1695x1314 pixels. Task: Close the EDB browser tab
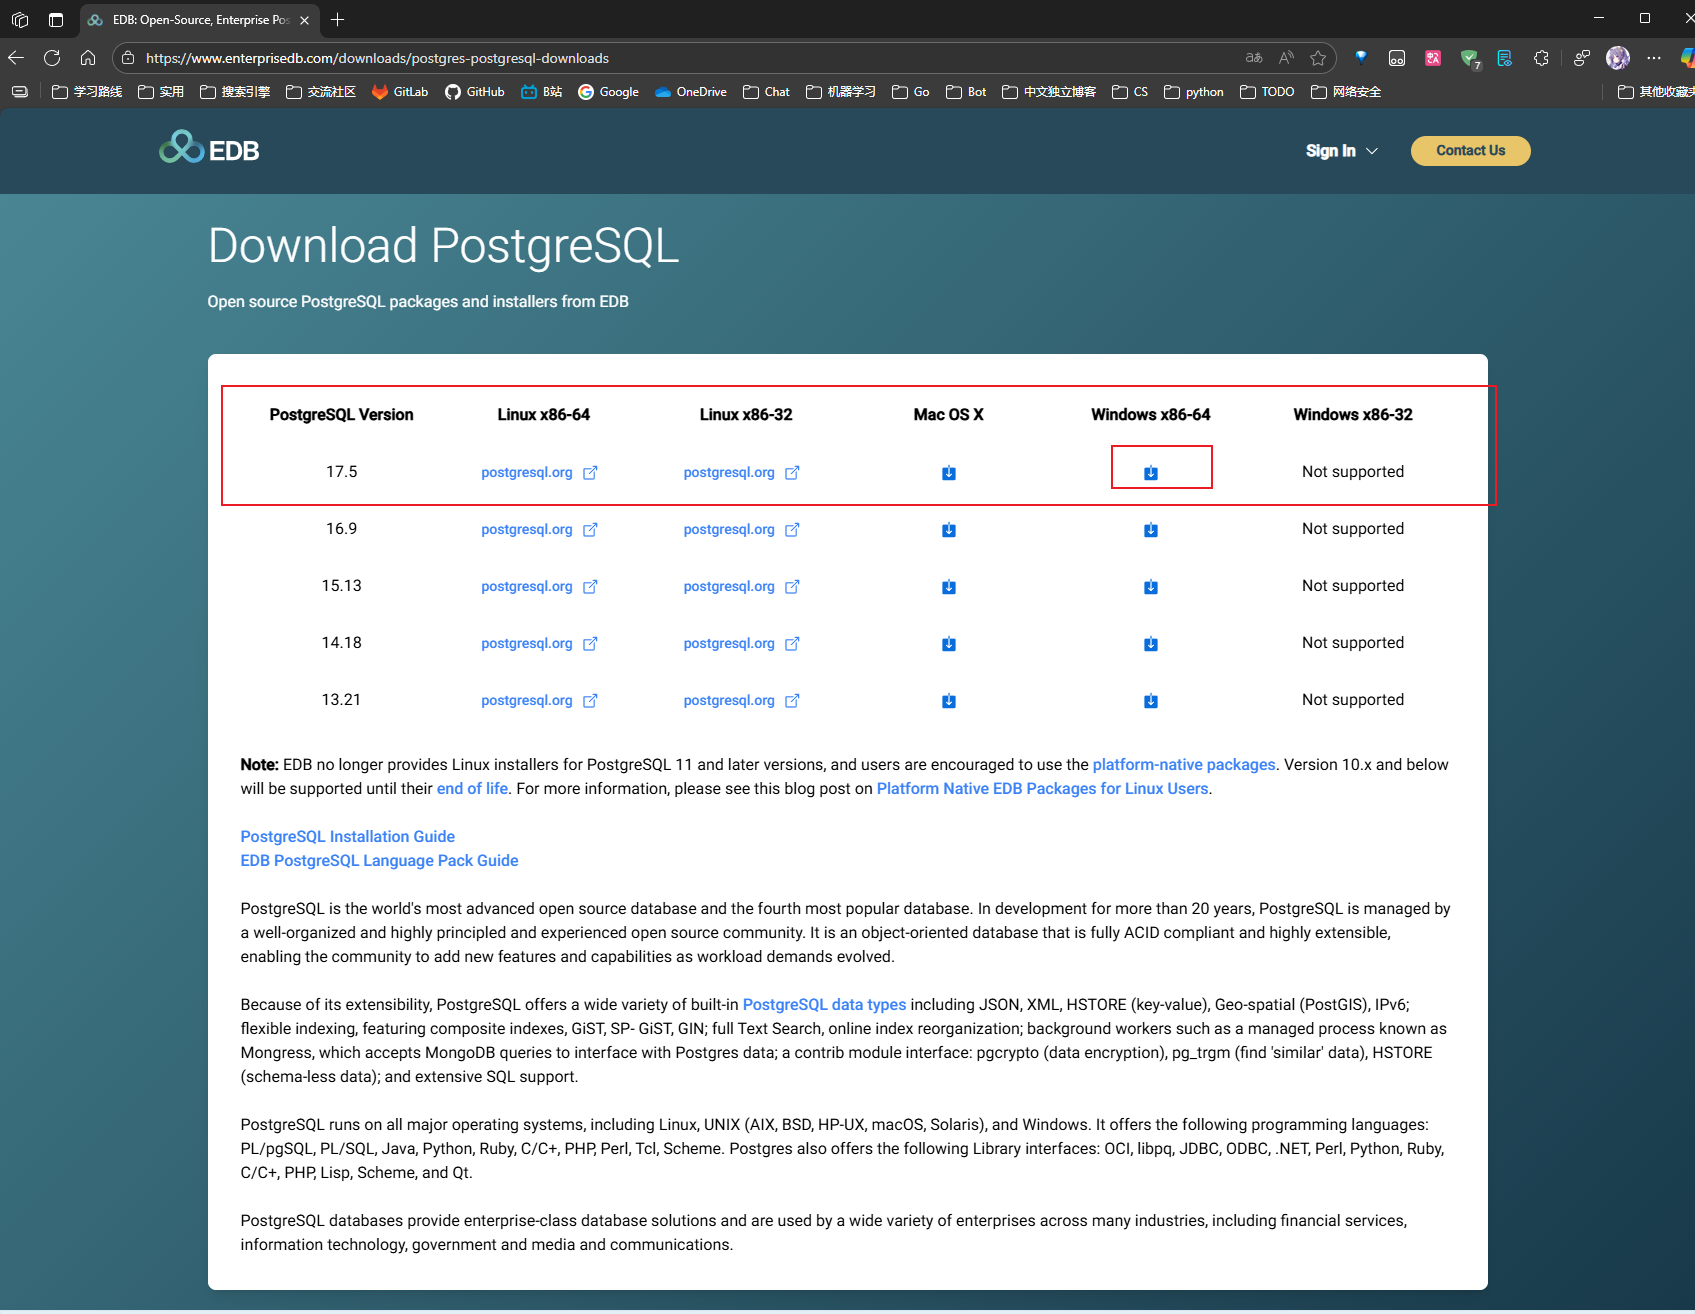305,20
